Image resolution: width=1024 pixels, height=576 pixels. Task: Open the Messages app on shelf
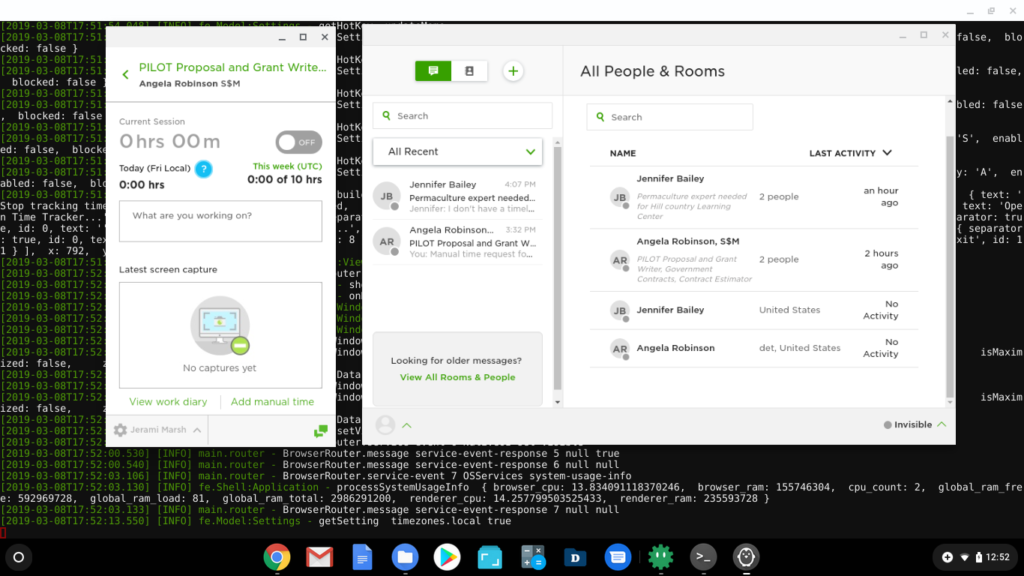[x=618, y=557]
